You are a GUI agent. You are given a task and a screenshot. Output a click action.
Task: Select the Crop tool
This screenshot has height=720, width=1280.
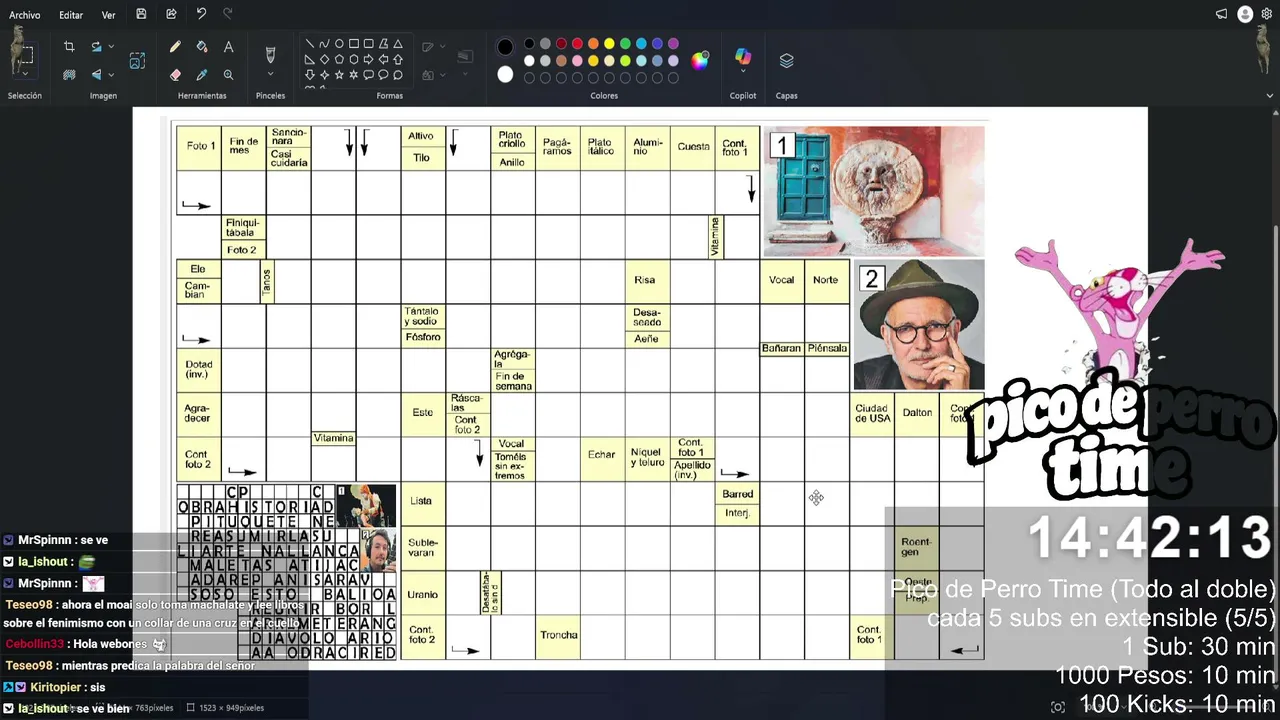pyautogui.click(x=69, y=46)
